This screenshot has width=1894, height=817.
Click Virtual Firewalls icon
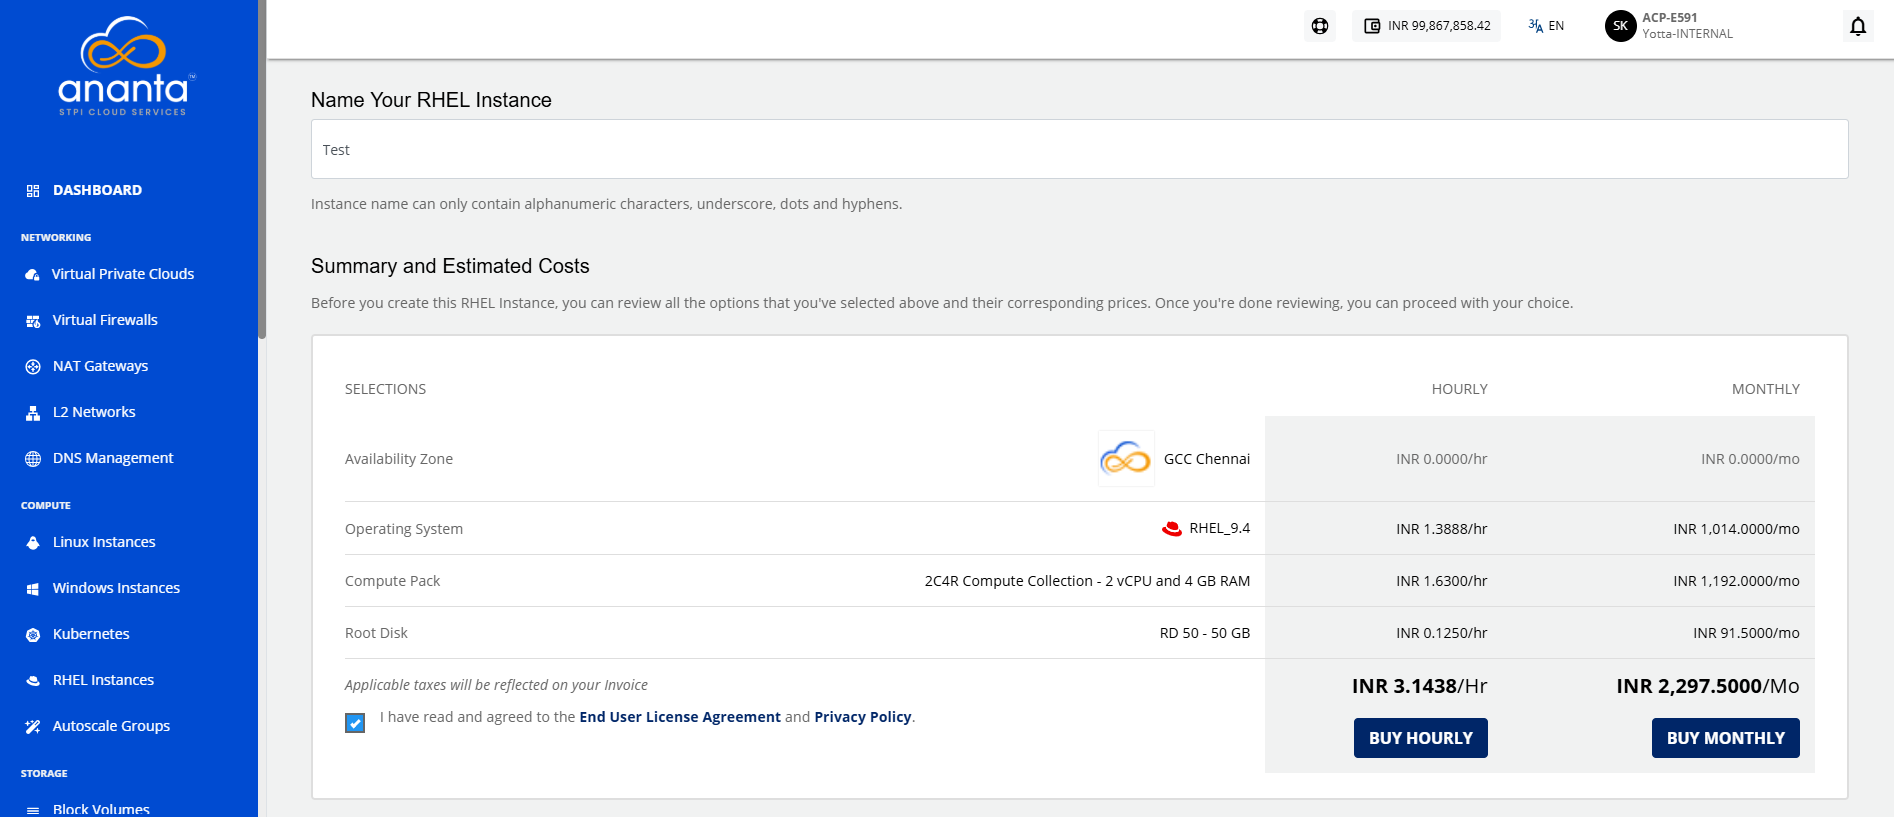click(x=33, y=320)
